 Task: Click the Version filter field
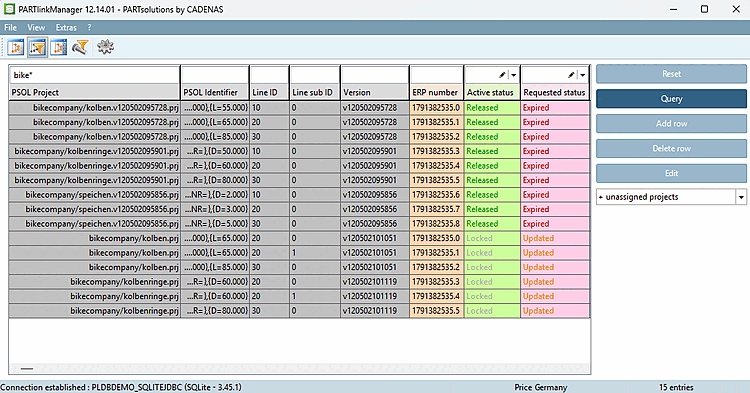point(375,75)
